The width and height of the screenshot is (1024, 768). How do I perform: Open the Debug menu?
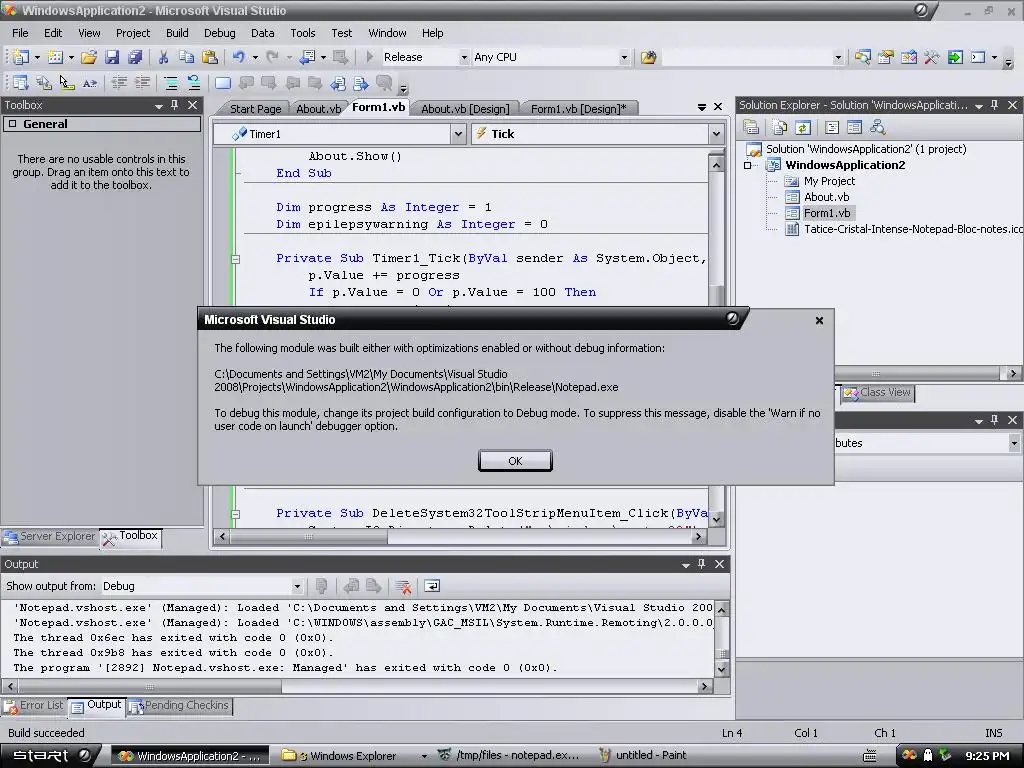[x=219, y=33]
